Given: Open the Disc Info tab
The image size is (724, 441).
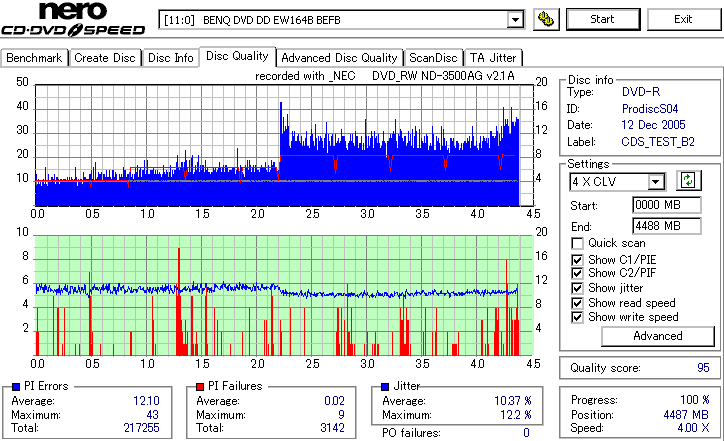Looking at the screenshot, I should (x=170, y=58).
